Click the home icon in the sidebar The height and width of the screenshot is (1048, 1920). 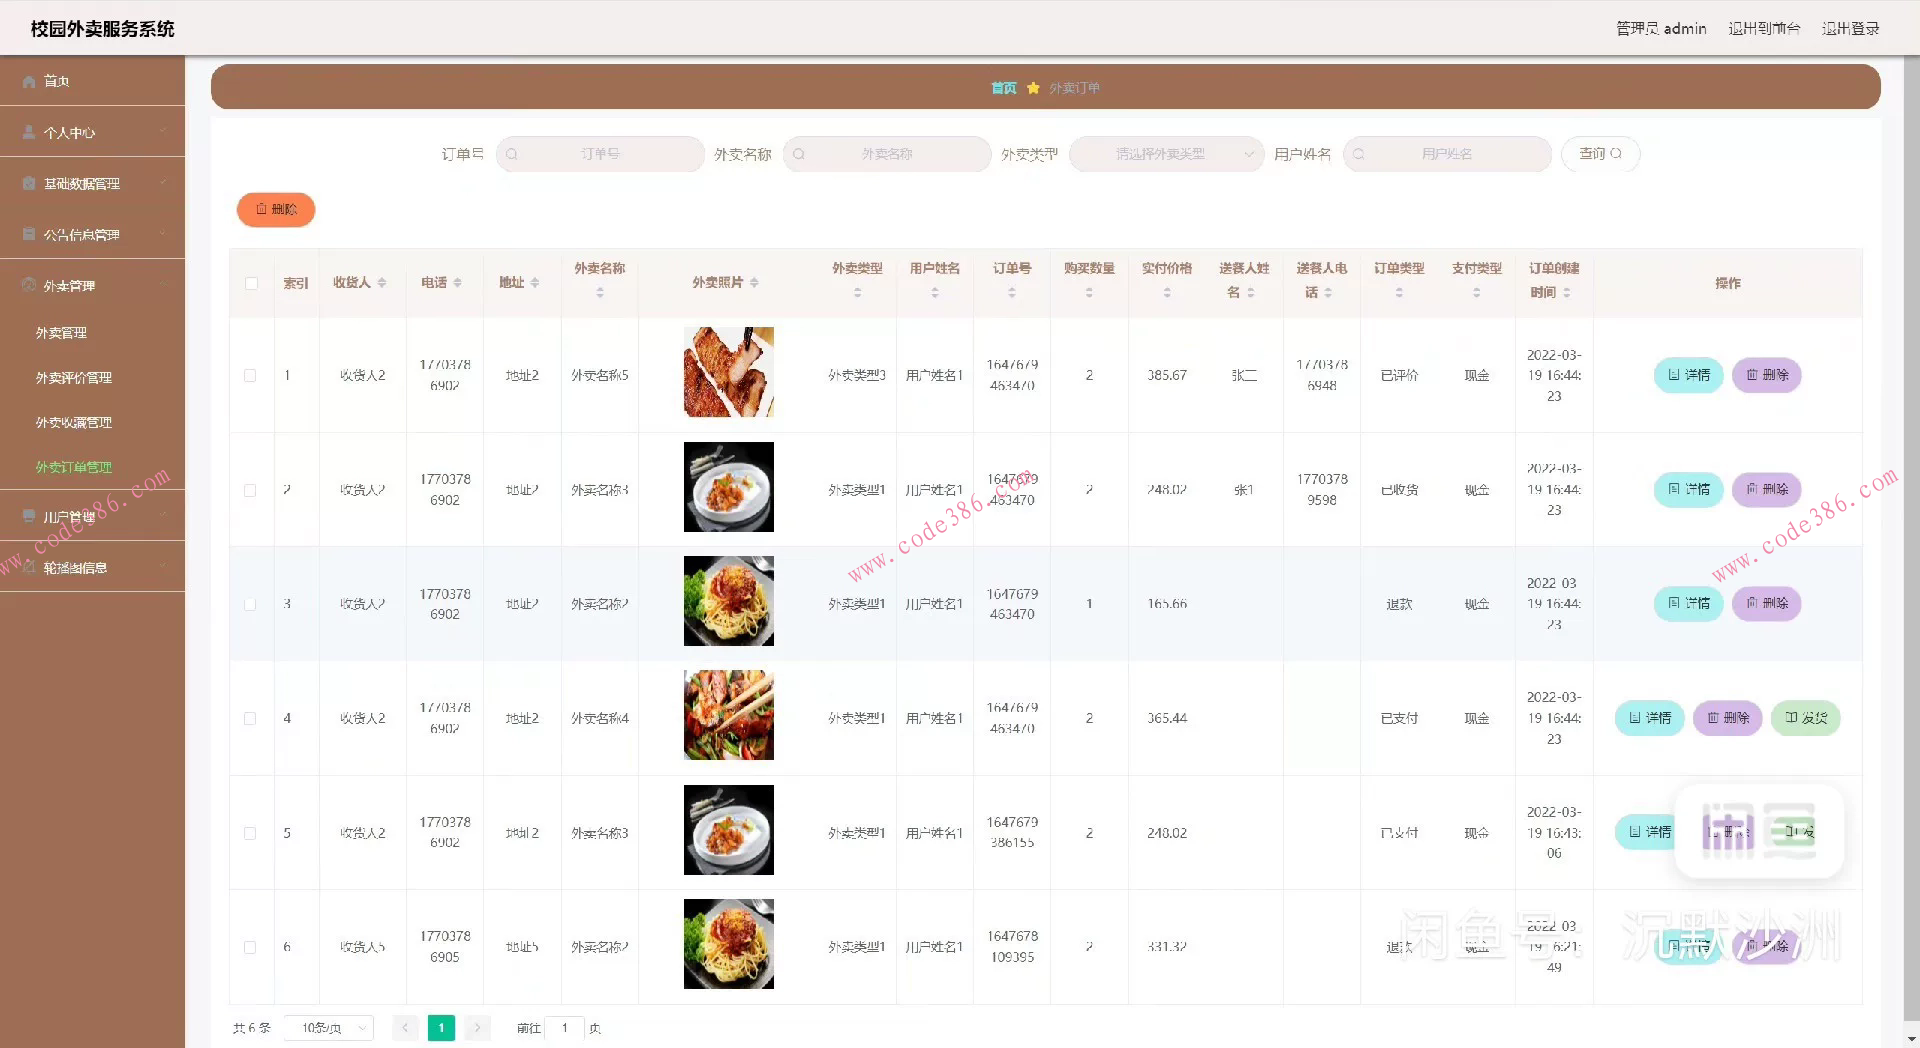[x=29, y=81]
